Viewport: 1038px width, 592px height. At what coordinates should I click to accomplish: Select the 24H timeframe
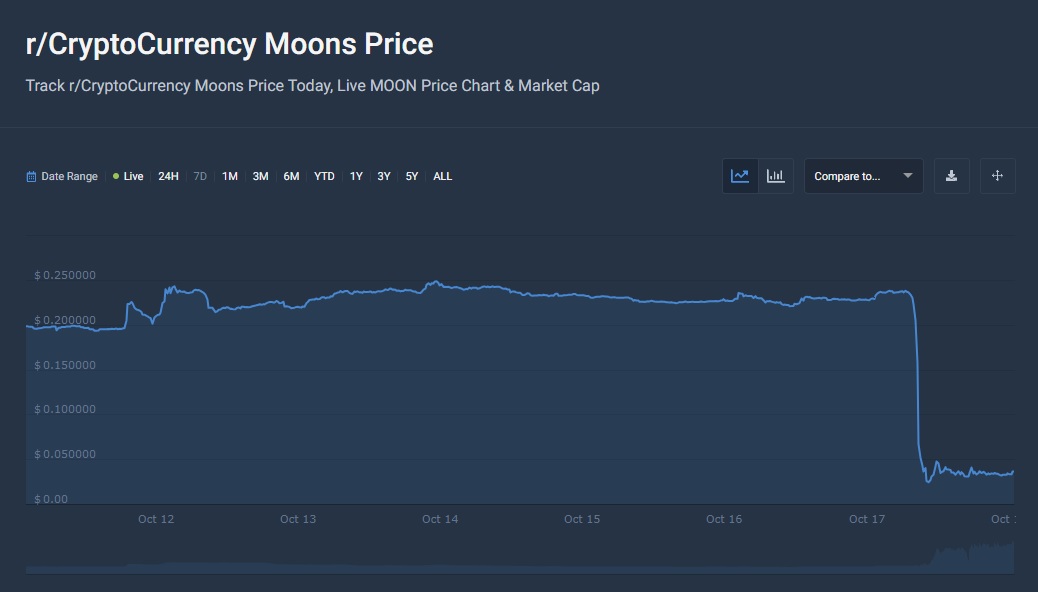tap(167, 176)
